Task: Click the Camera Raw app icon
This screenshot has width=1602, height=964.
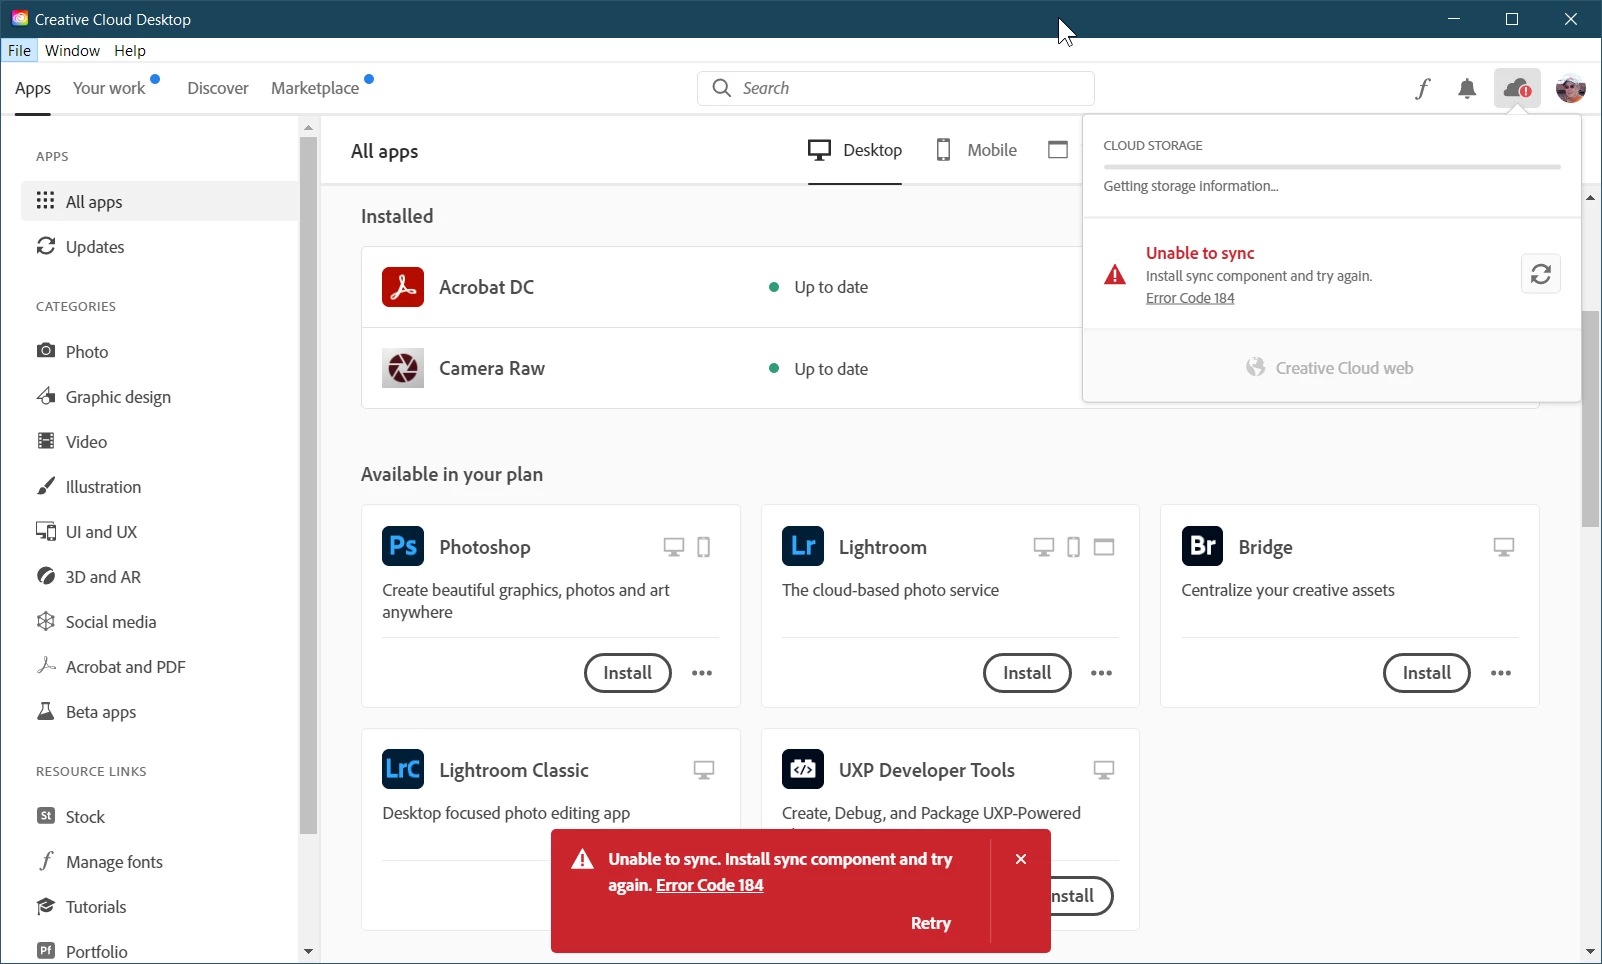Action: pos(403,368)
